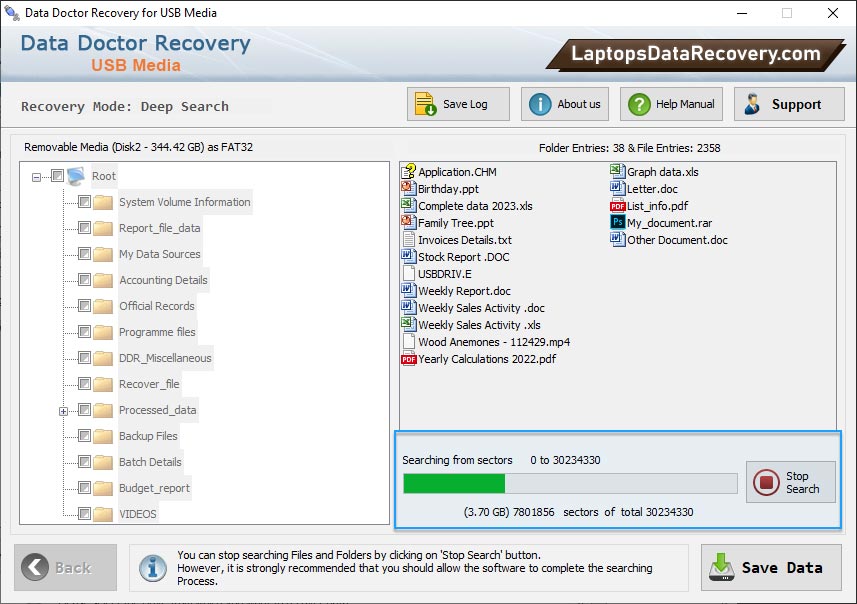Collapse the Root tree node

pos(36,177)
